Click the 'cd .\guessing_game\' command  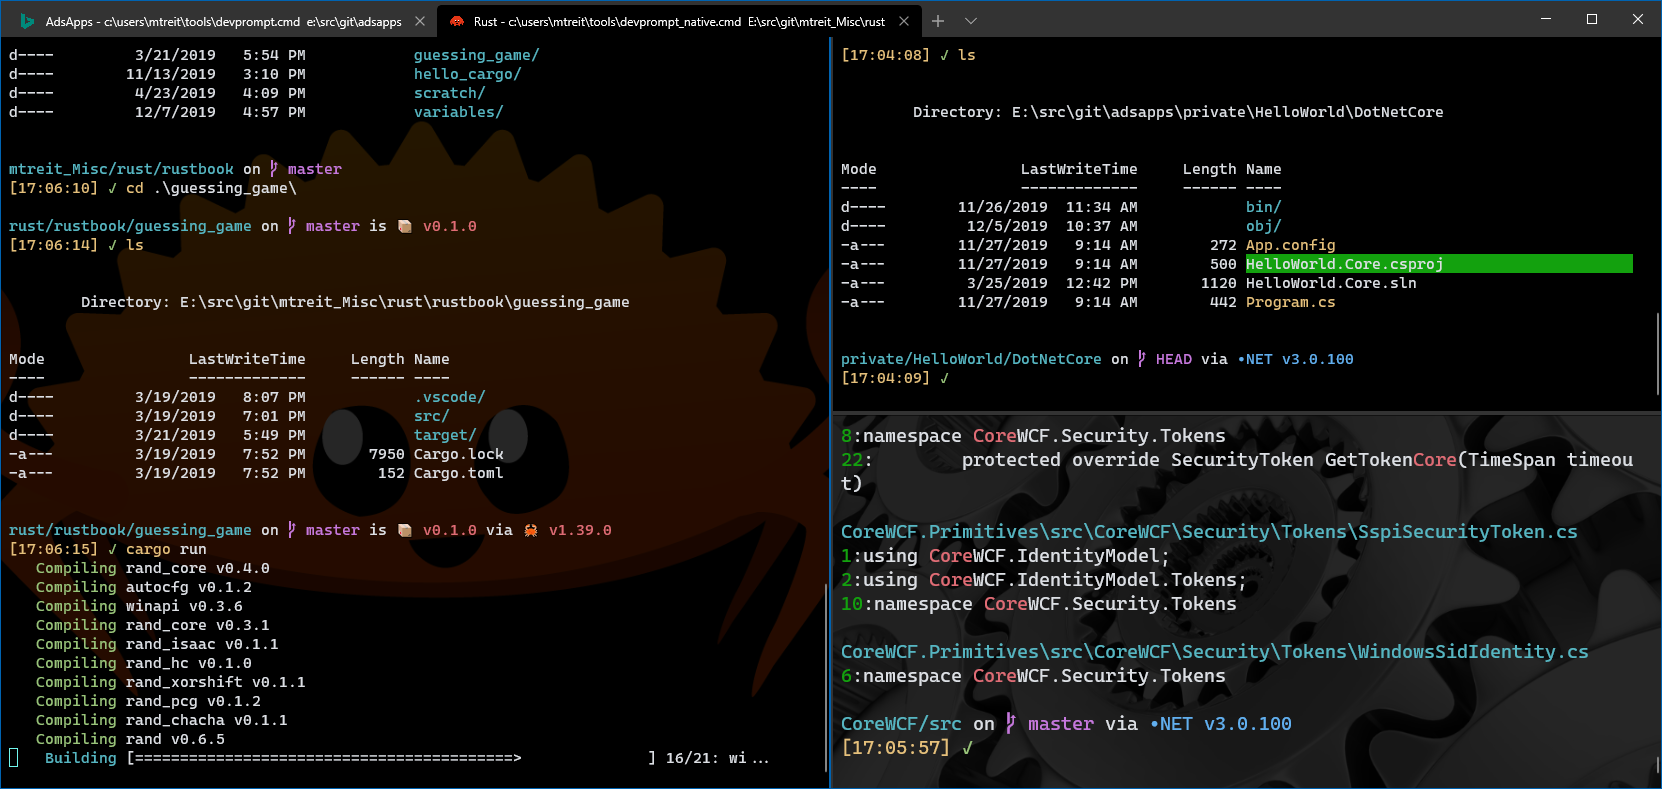pos(211,188)
